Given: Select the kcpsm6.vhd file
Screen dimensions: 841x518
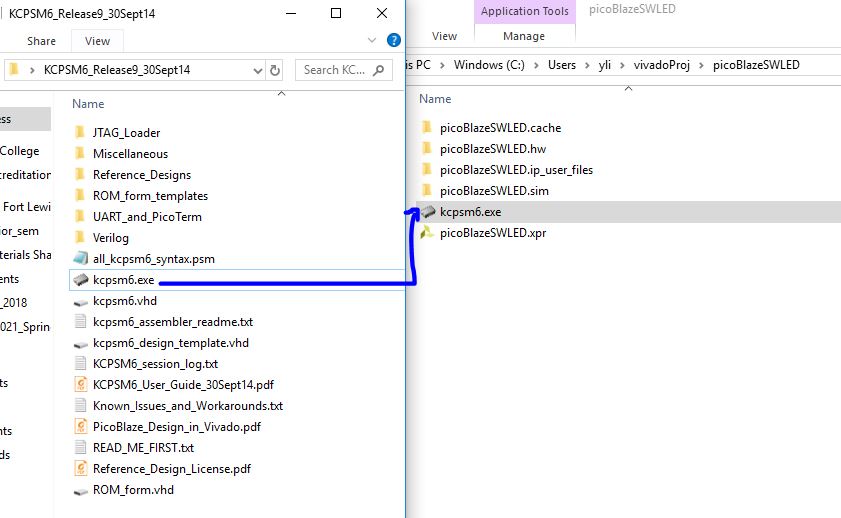Looking at the screenshot, I should (124, 301).
